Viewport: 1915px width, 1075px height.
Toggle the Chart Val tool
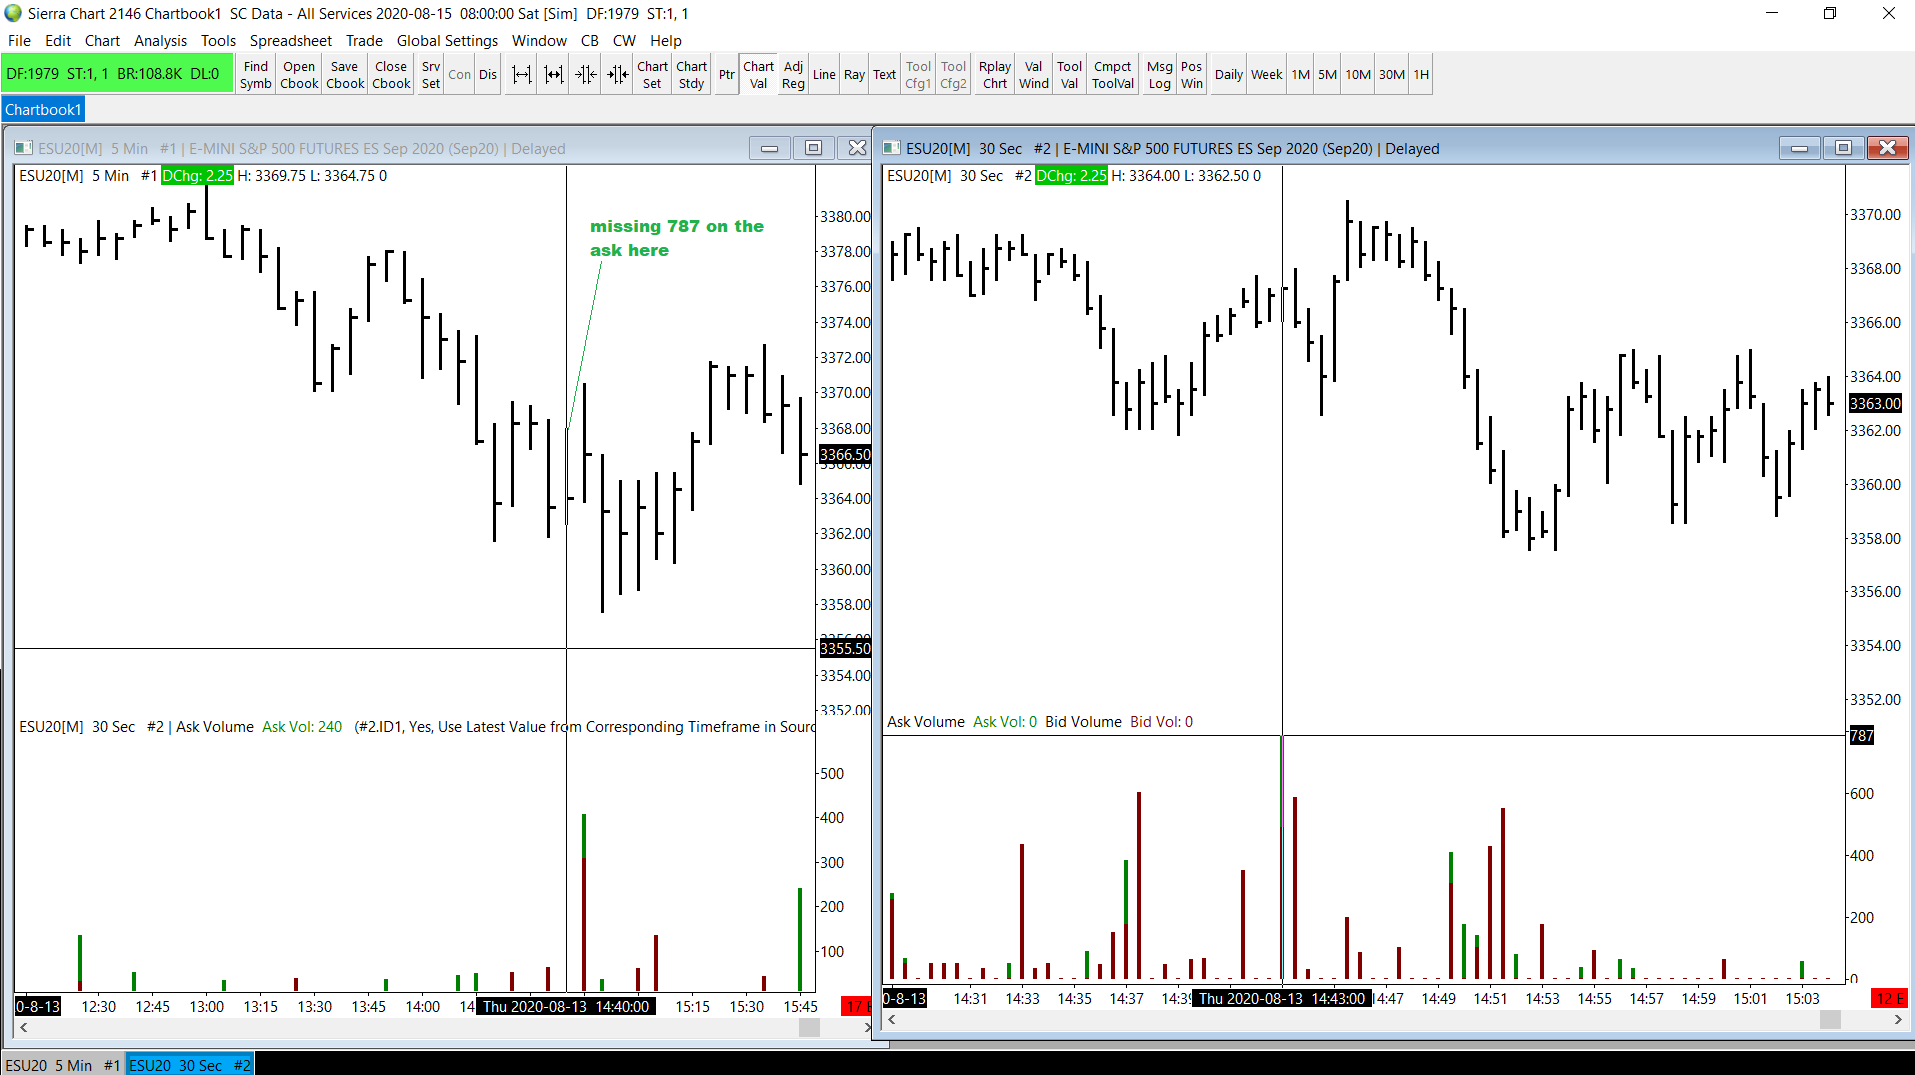[x=759, y=75]
